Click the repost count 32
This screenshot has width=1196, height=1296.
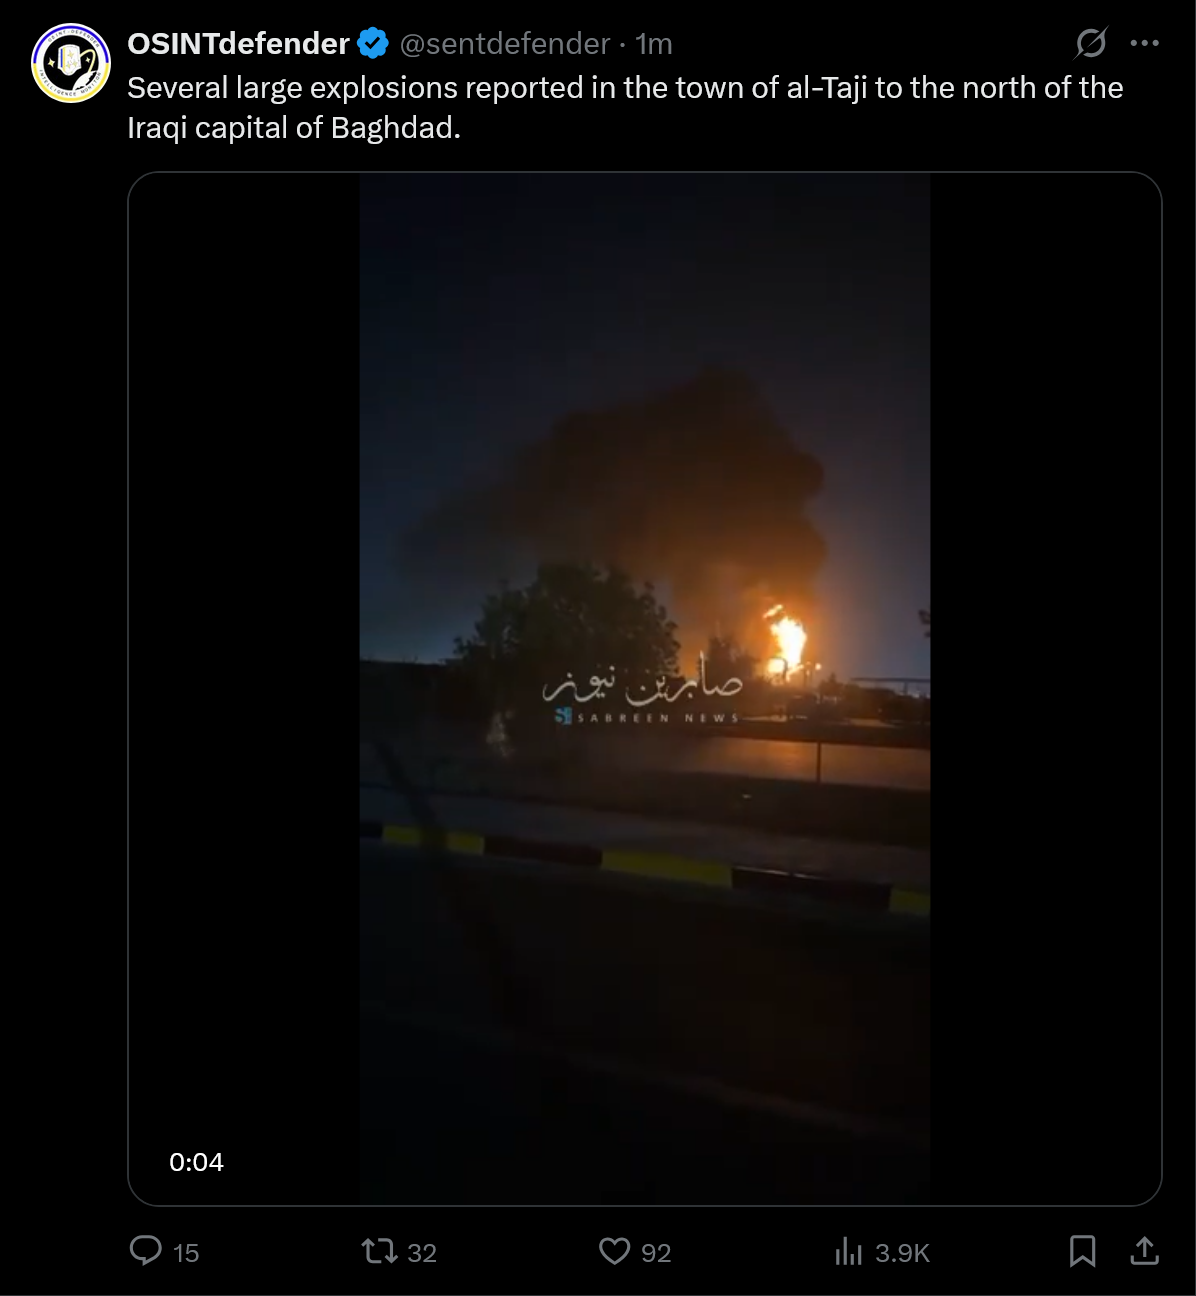(x=422, y=1253)
